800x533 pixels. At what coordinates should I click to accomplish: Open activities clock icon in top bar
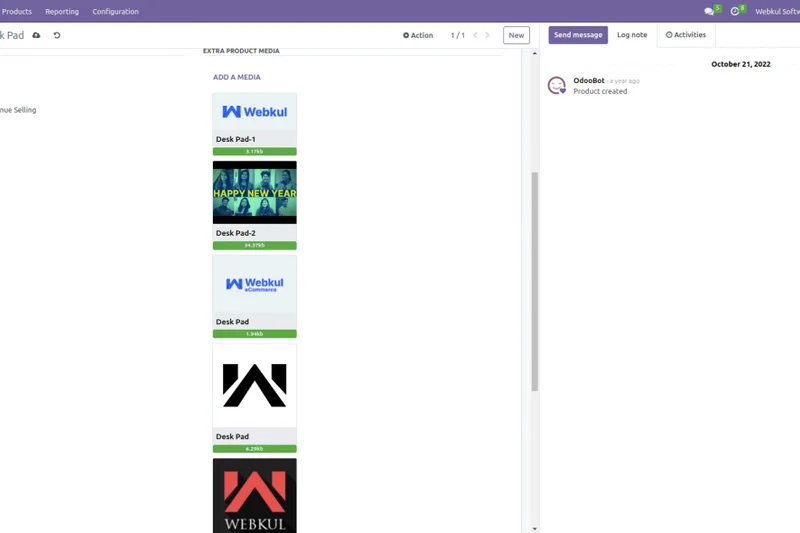point(735,11)
